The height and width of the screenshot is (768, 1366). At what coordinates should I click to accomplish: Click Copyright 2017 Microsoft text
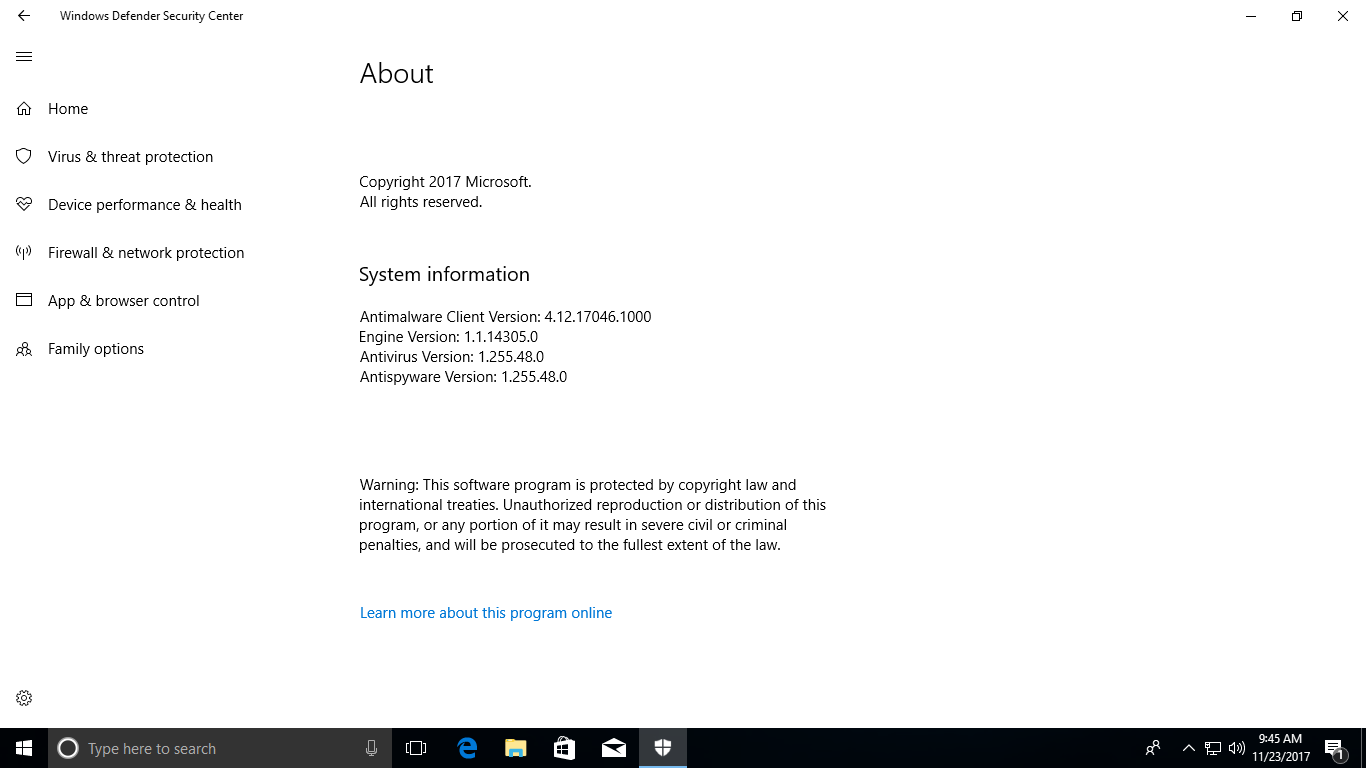tap(445, 182)
